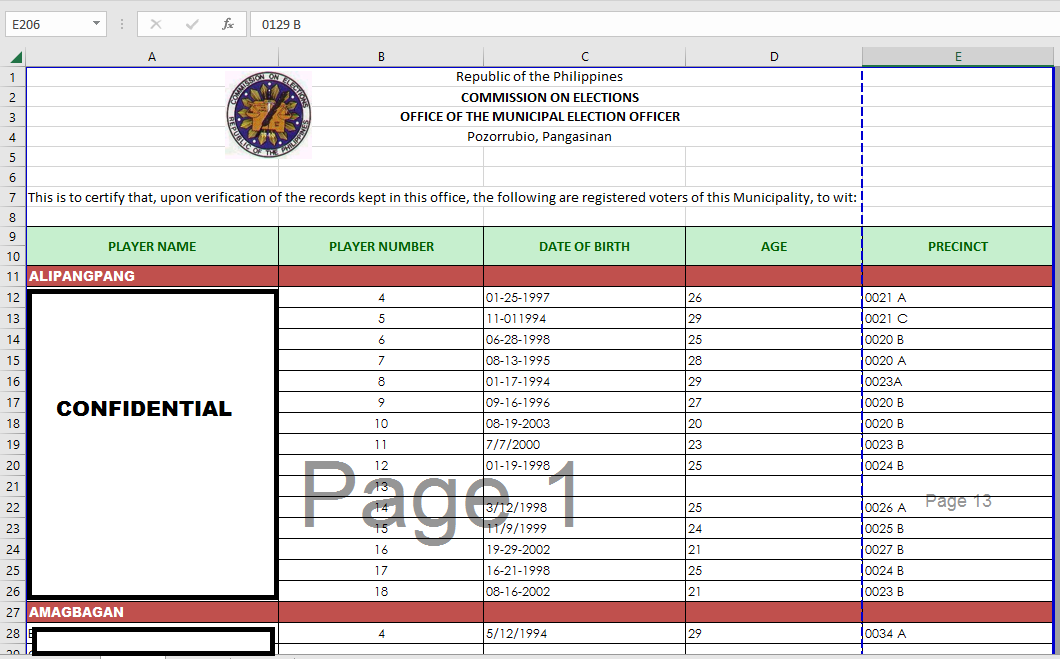Click 'OFFICE OF THE MUNICIPAL ELECTION OFFICER' text

[x=539, y=117]
